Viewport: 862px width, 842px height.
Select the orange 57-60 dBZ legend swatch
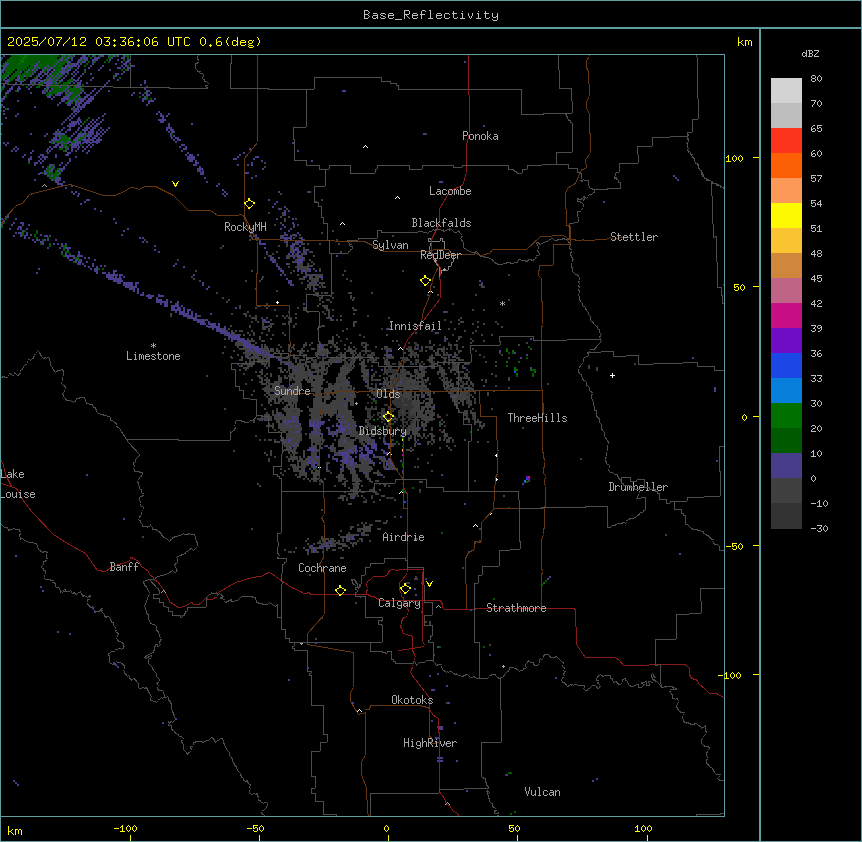pos(786,165)
